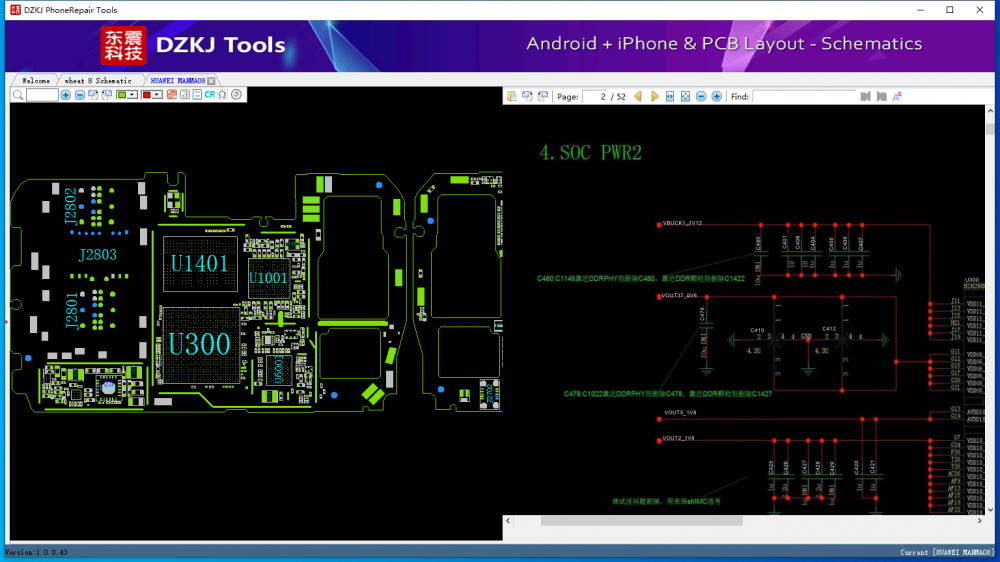Open the red color dropdown

[157, 95]
